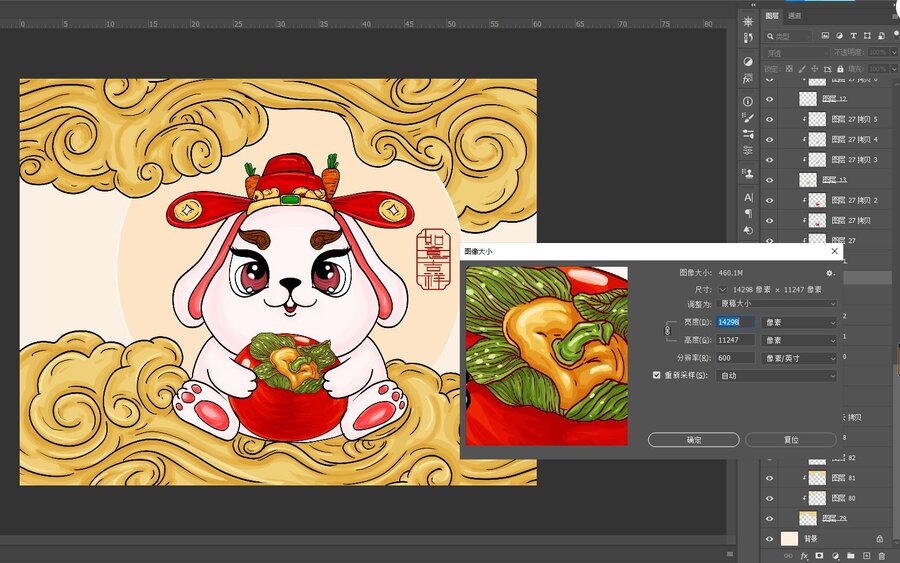Hide layer 图层 79
This screenshot has width=900, height=563.
point(769,519)
